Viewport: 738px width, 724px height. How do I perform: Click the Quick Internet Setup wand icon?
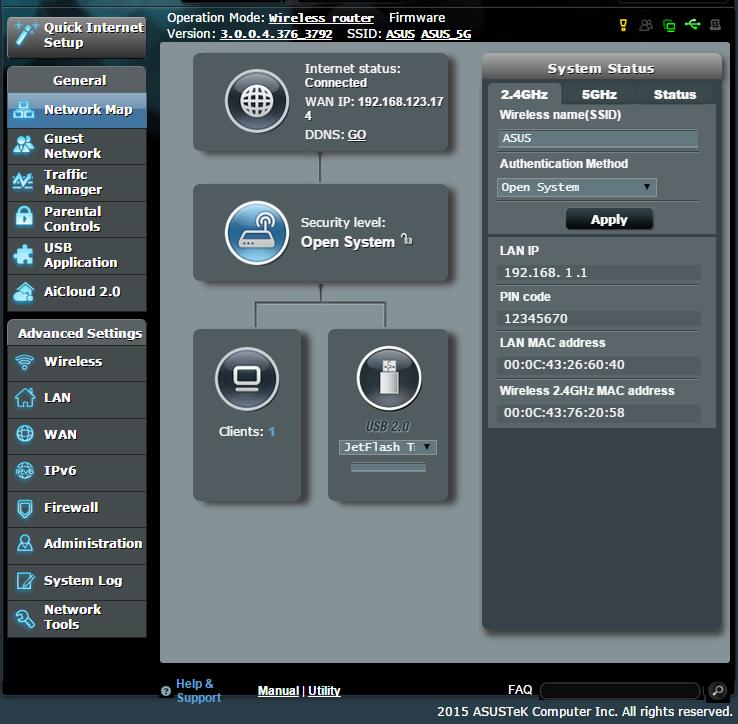point(25,34)
